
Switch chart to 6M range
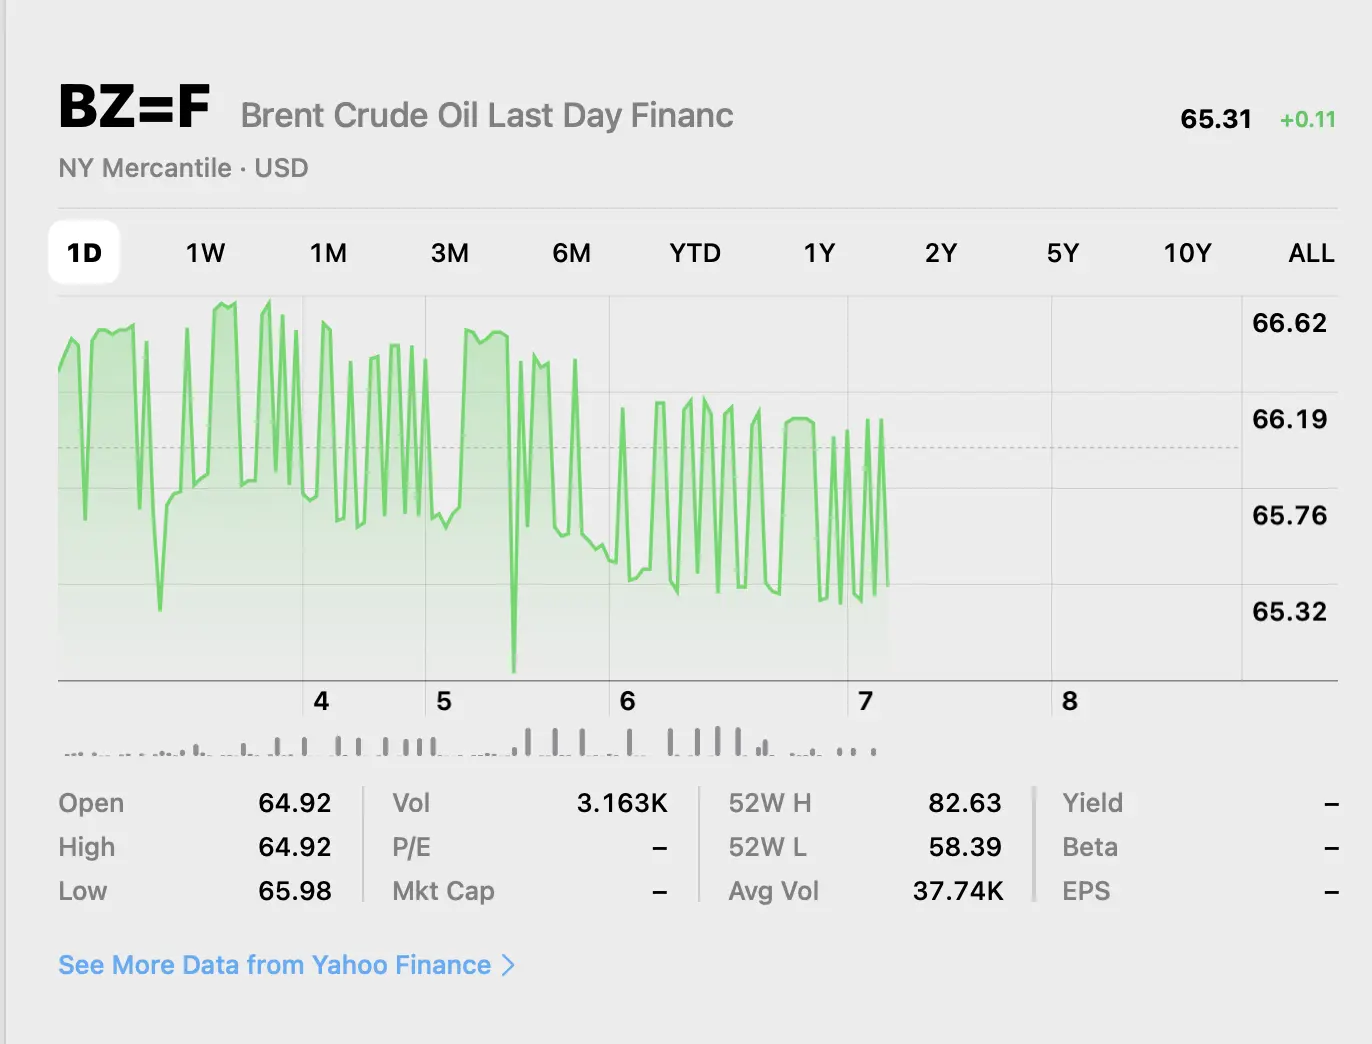pyautogui.click(x=571, y=253)
